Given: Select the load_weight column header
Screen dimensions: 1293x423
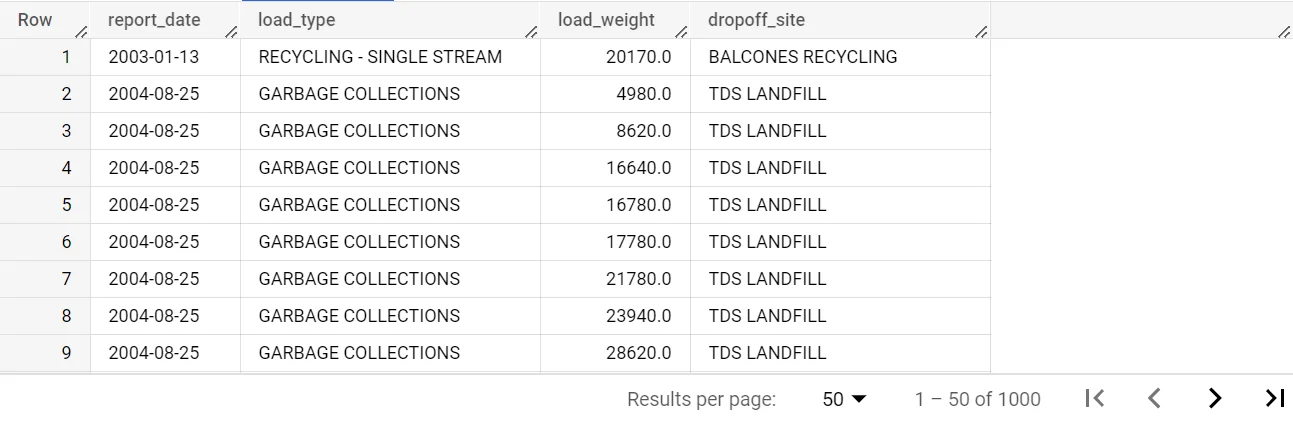Looking at the screenshot, I should point(599,20).
